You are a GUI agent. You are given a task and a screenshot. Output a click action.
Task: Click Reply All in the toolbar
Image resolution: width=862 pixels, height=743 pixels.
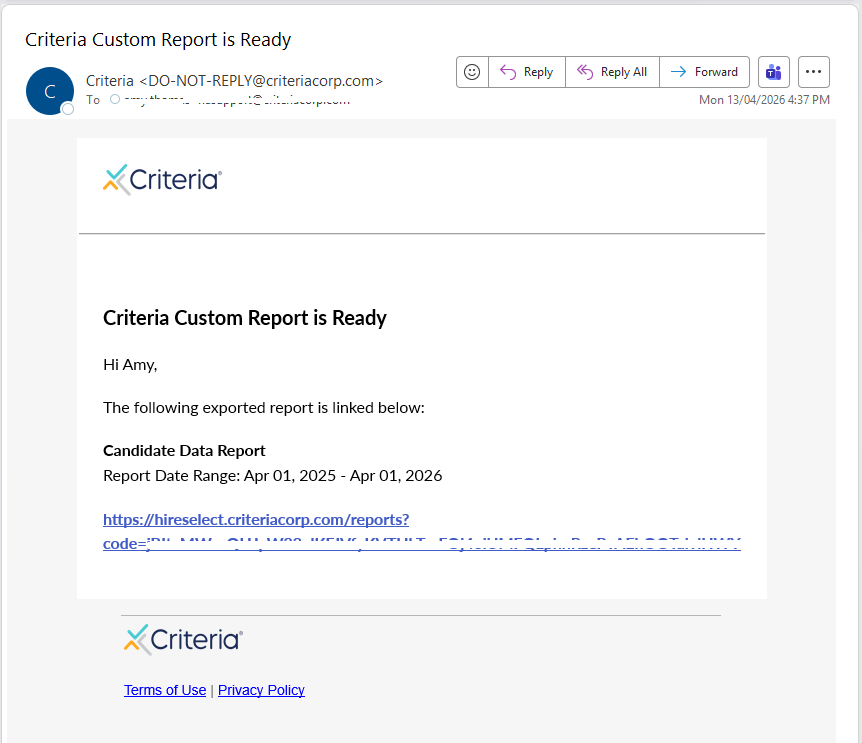612,72
